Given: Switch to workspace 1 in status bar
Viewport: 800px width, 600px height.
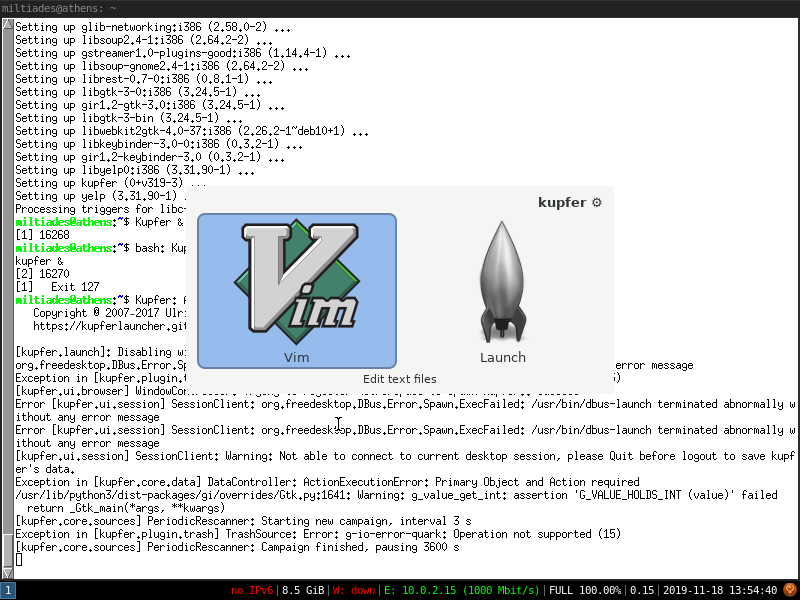Looking at the screenshot, I should coord(8,591).
